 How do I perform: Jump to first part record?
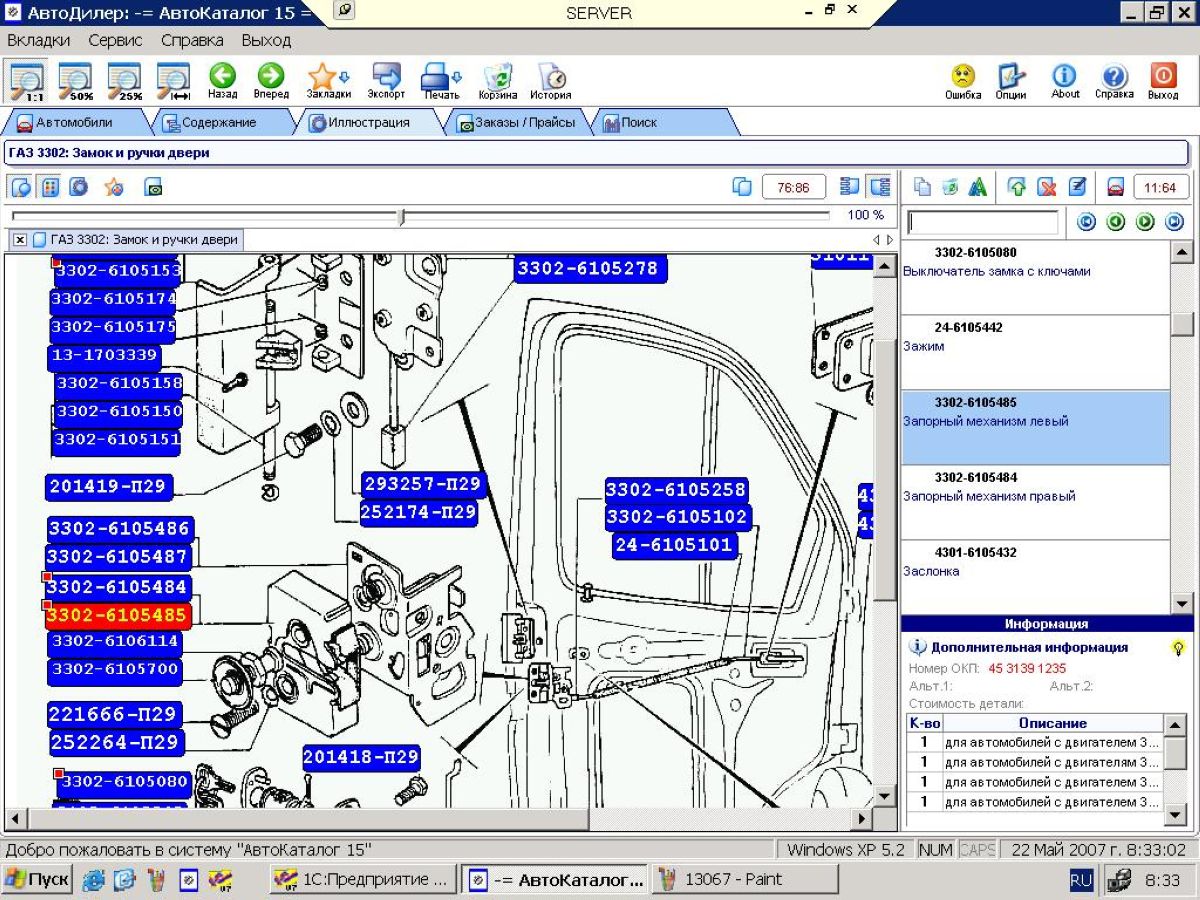(x=1087, y=222)
